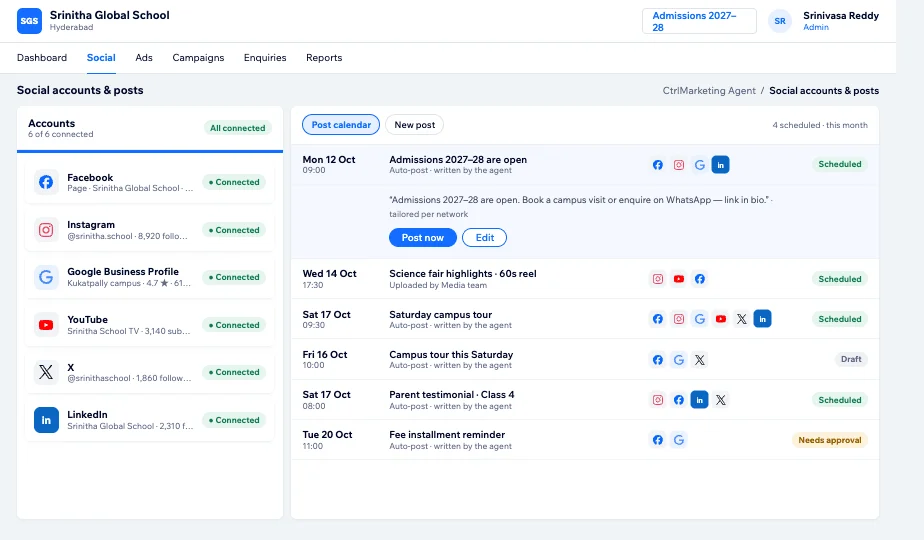Open the Parent testimonial · Class 4 post
924x540 pixels.
[x=451, y=395]
